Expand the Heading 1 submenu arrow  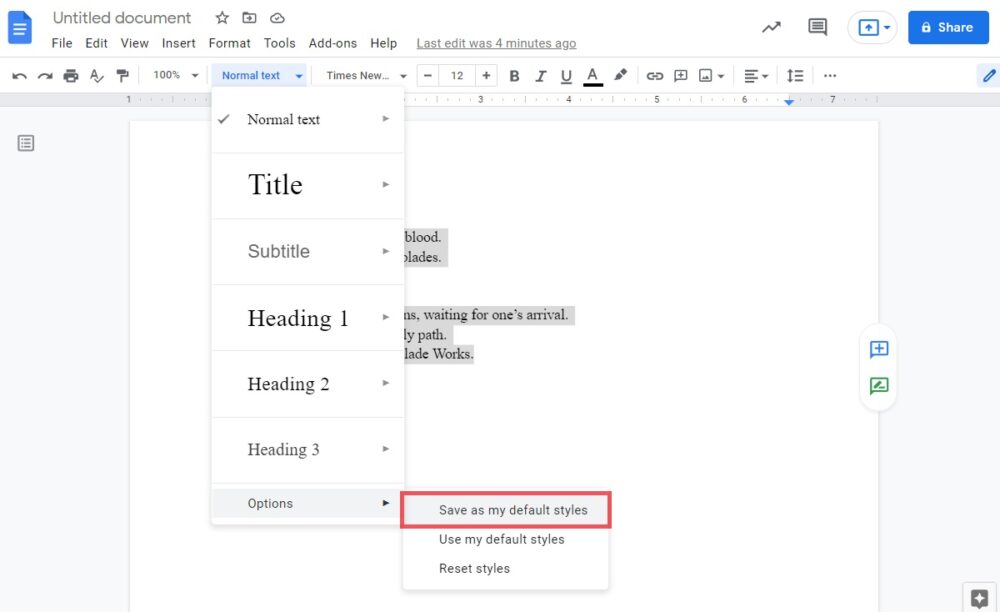tap(386, 318)
